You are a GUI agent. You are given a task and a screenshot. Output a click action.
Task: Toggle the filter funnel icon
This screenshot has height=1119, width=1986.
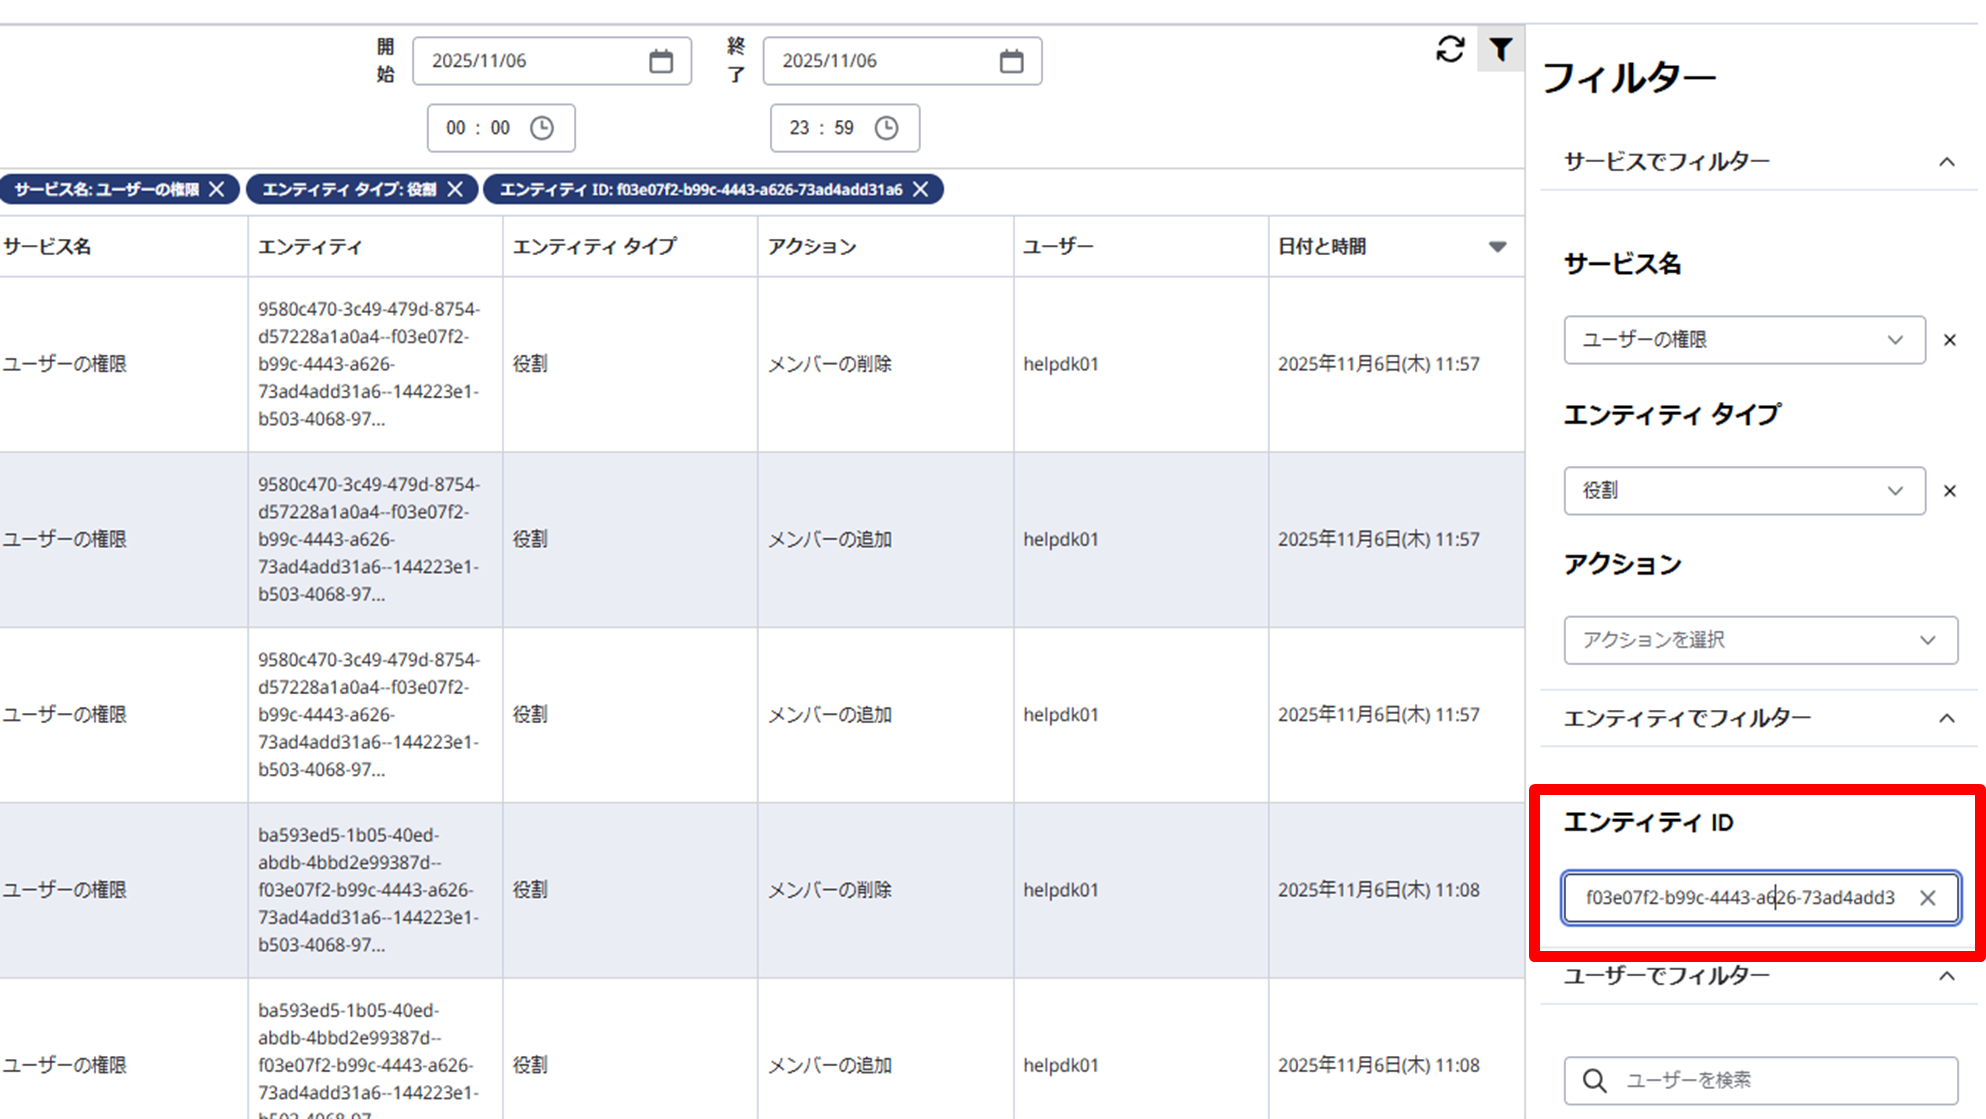(1500, 49)
